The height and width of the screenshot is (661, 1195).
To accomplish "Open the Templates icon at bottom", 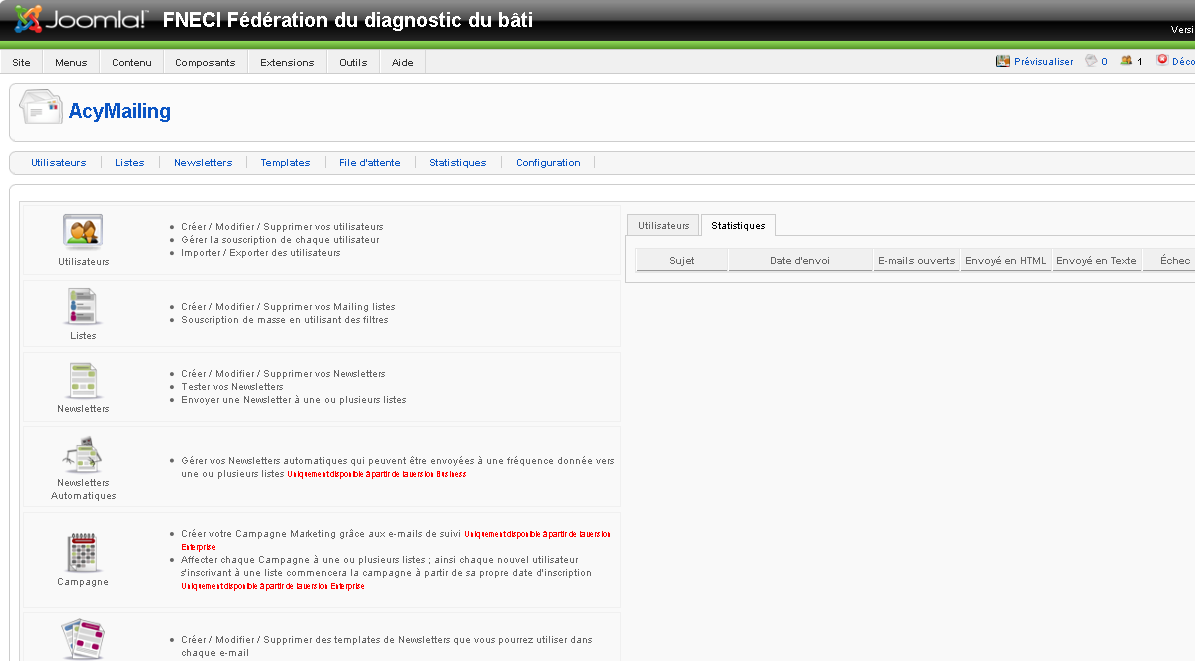I will click(x=83, y=640).
